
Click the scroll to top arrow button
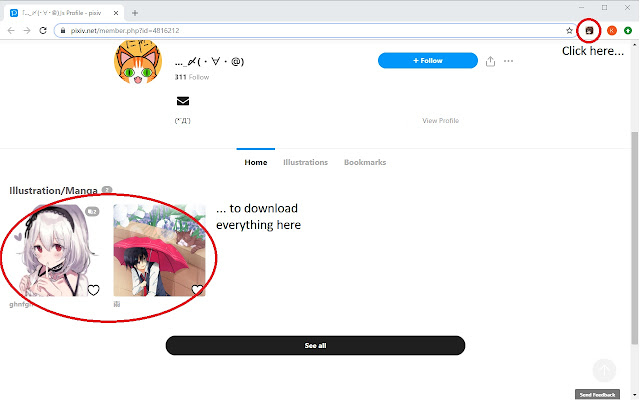[604, 370]
